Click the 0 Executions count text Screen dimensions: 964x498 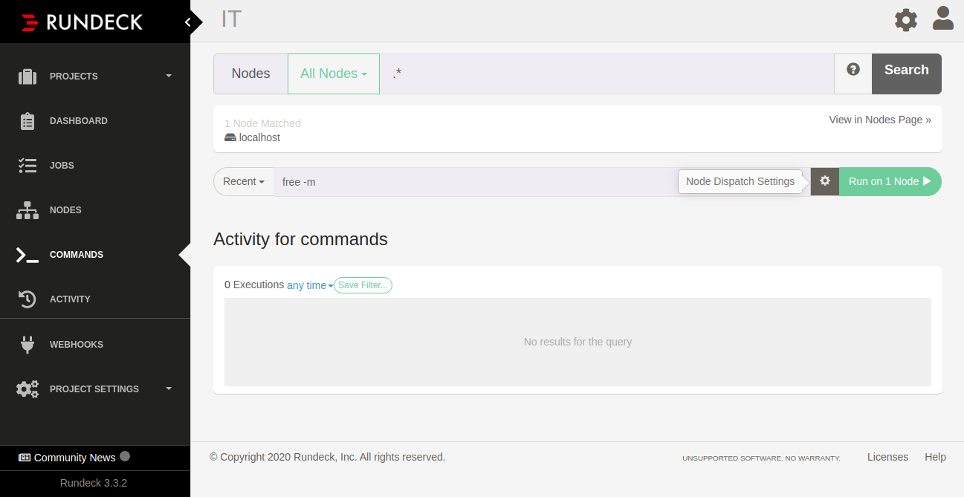(254, 285)
